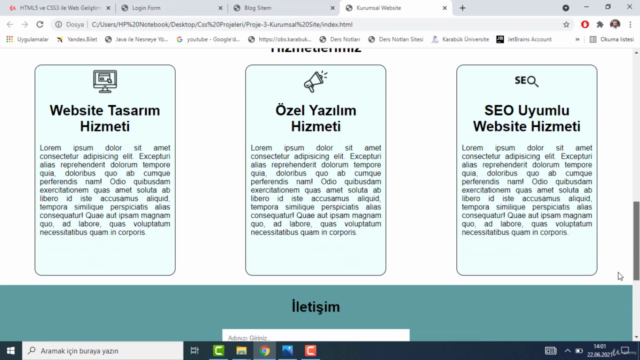Open the Windows Start menu
The width and height of the screenshot is (640, 360).
point(11,351)
